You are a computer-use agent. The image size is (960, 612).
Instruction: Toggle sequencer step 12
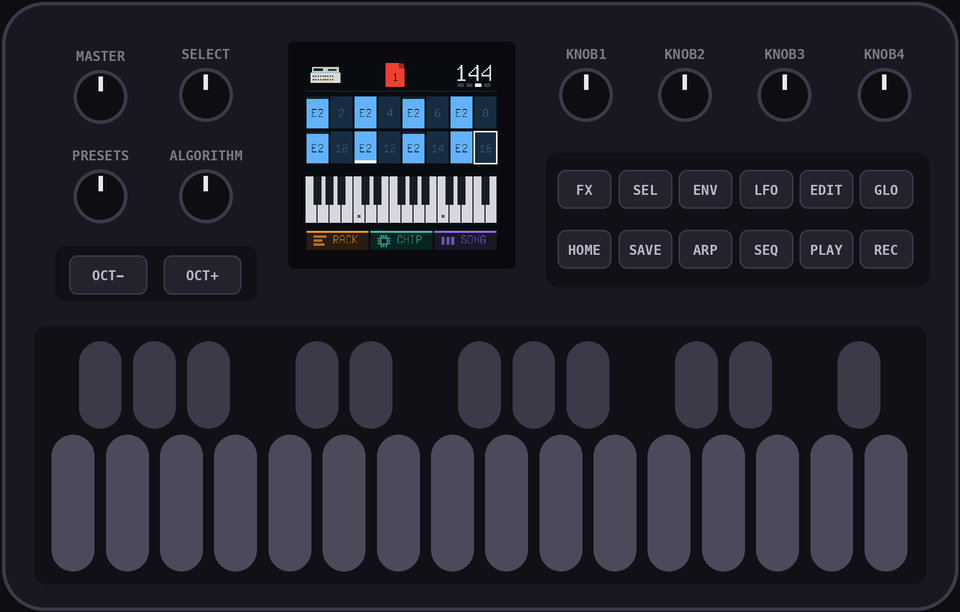(x=389, y=148)
